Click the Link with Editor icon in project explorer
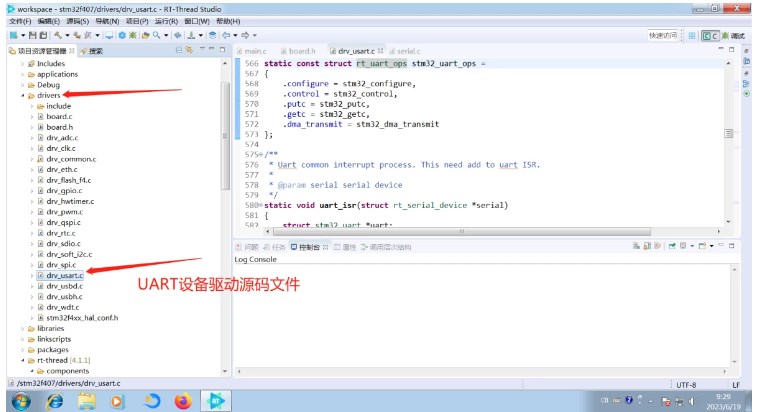This screenshot has height=412, width=758. point(189,49)
